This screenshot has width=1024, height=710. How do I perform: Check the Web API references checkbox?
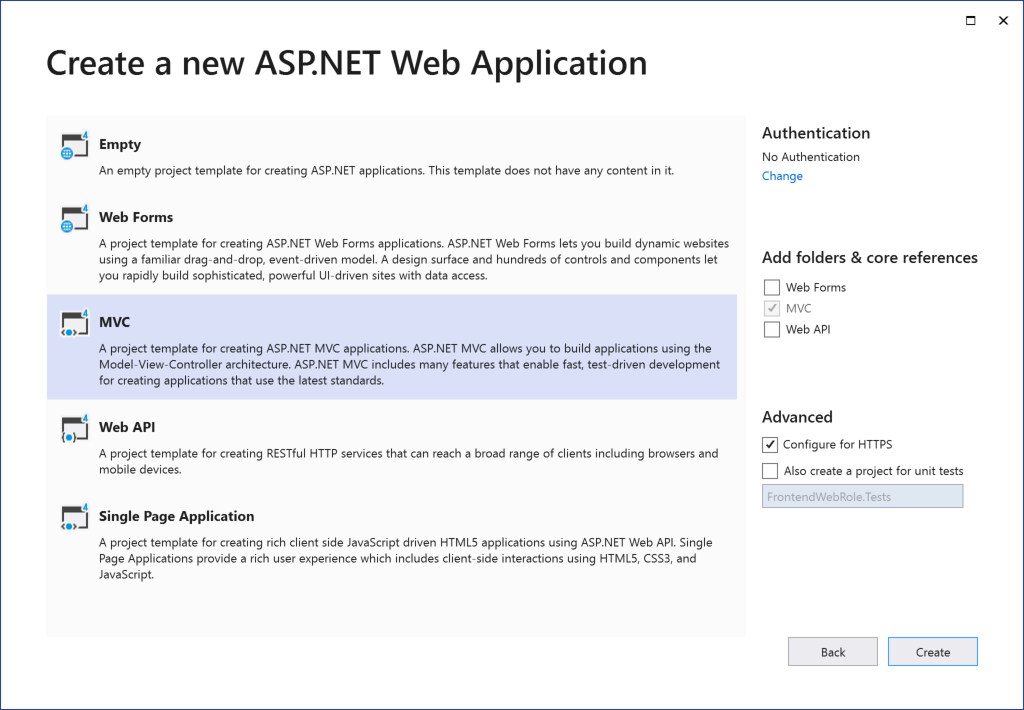pyautogui.click(x=771, y=330)
